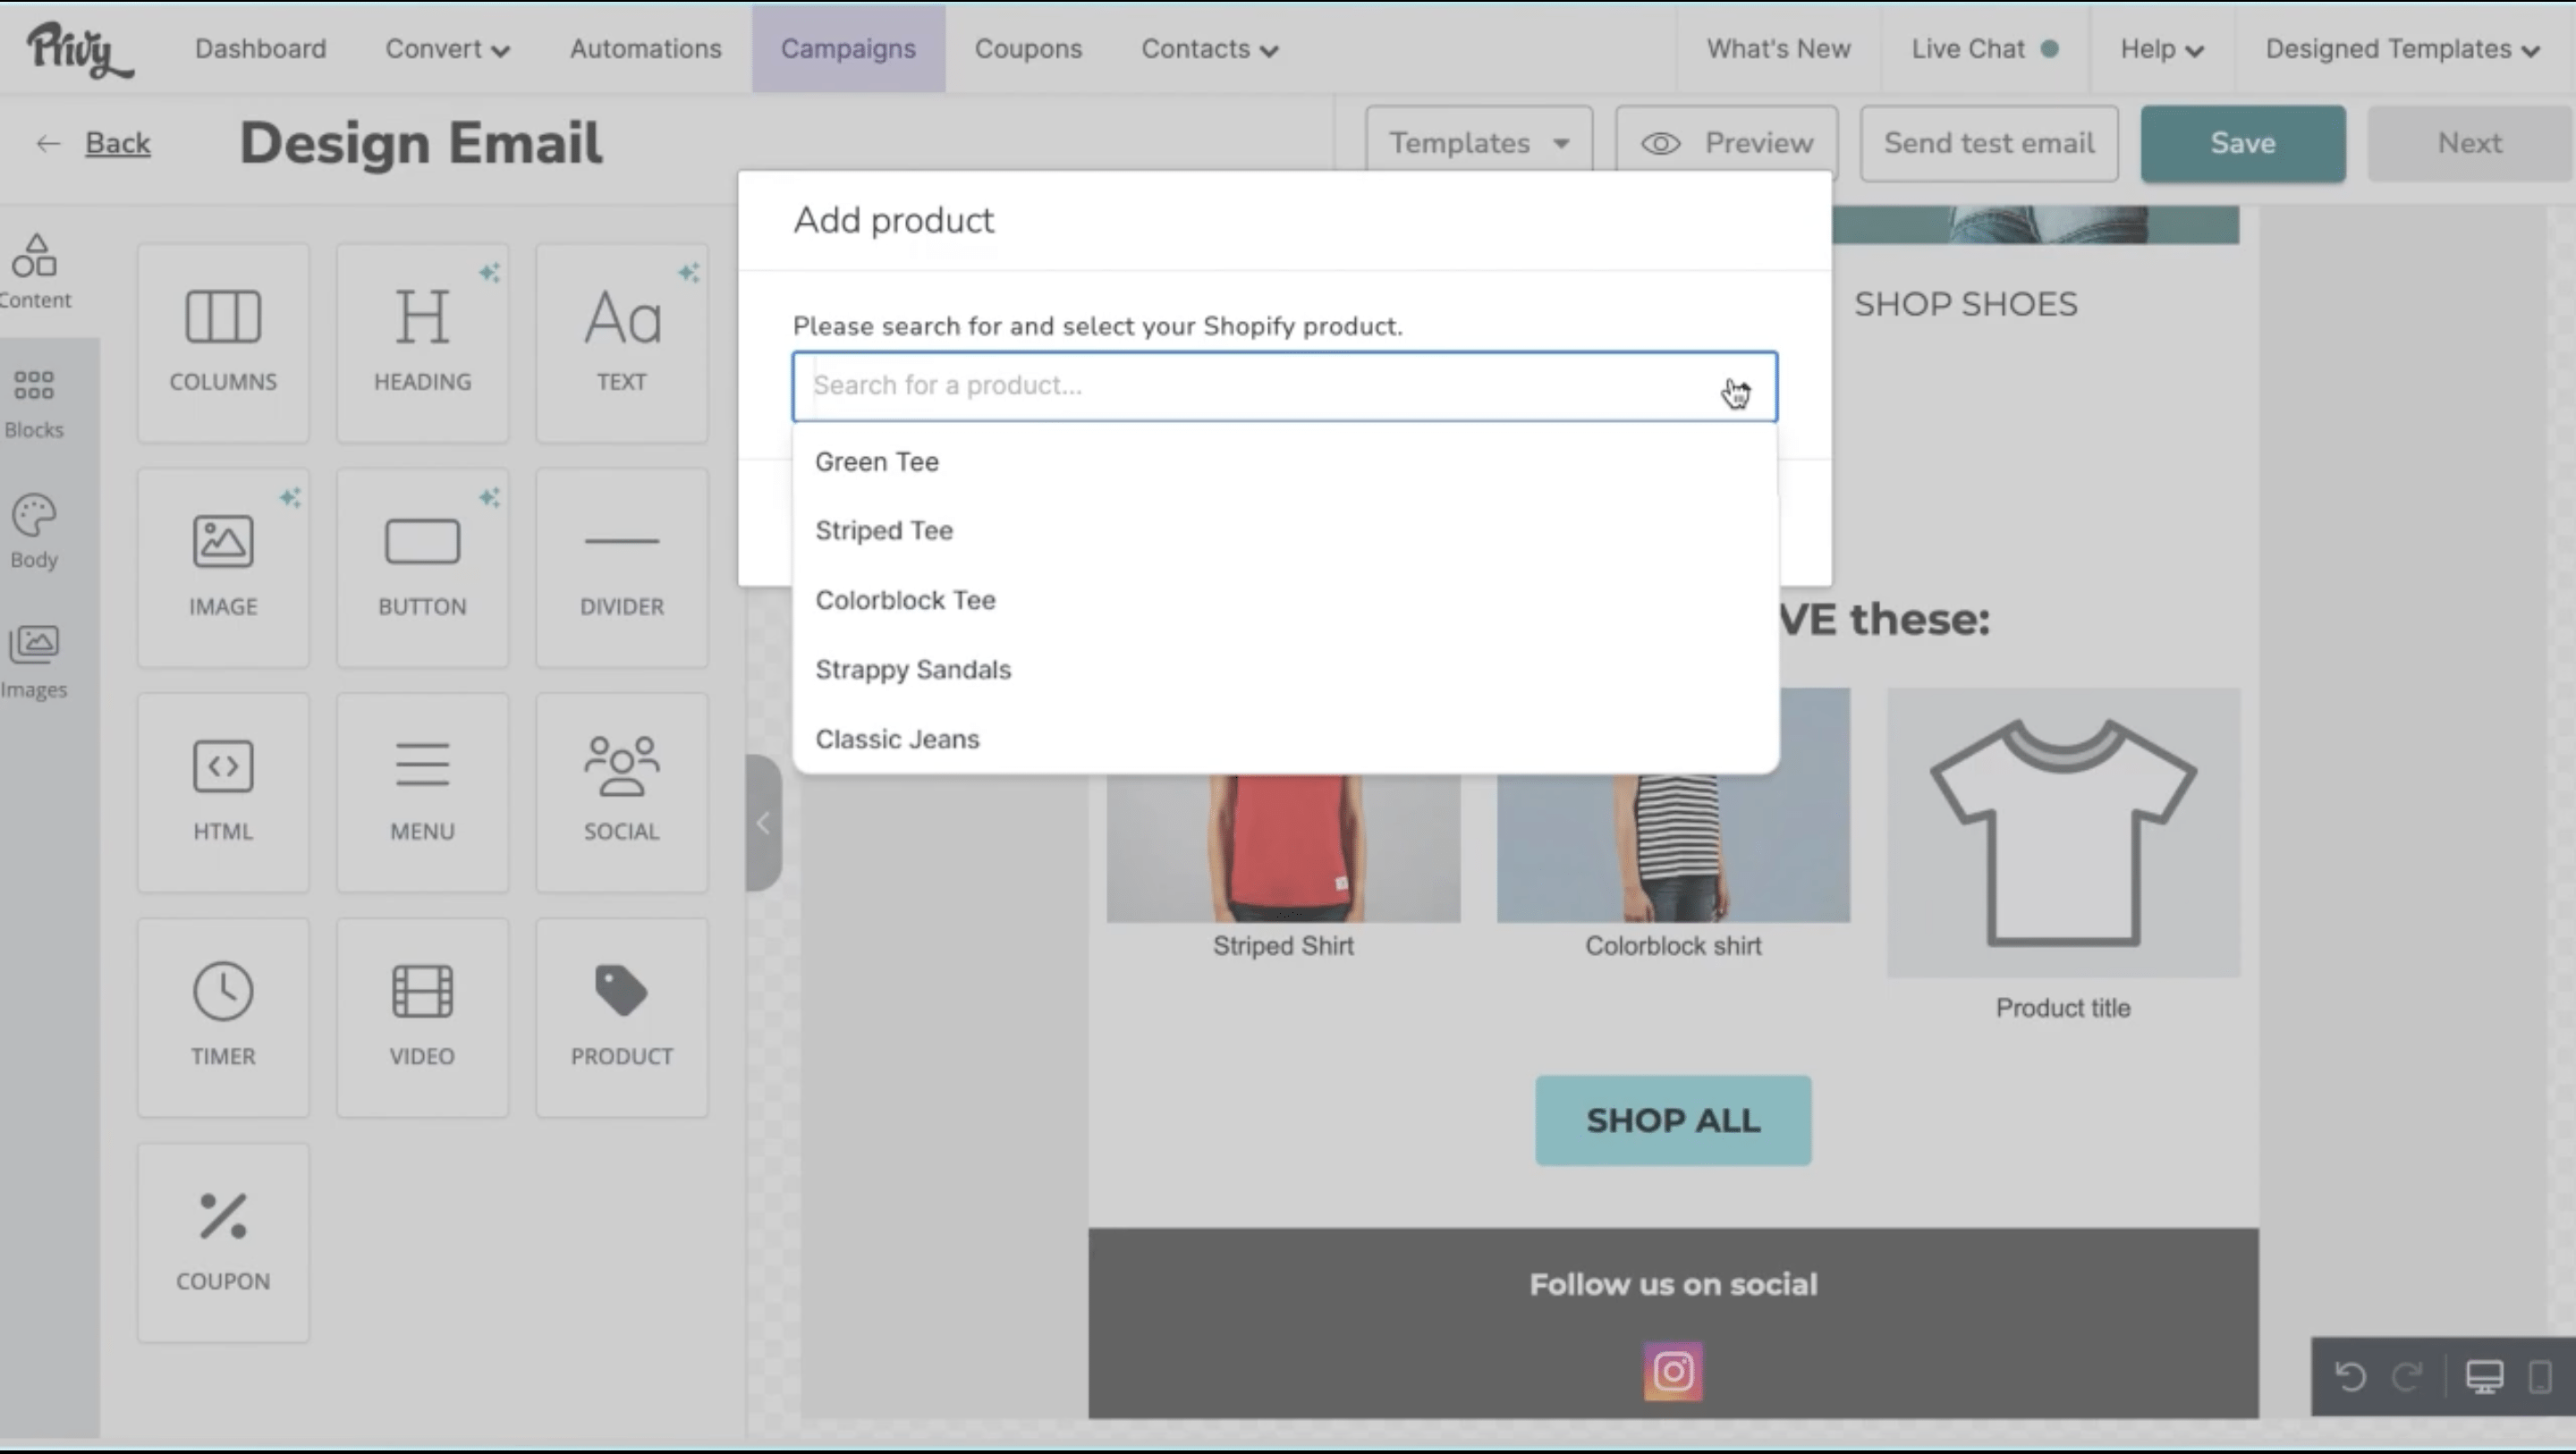Open the Designed Templates account menu
Viewport: 2576px width, 1454px height.
(x=2402, y=49)
